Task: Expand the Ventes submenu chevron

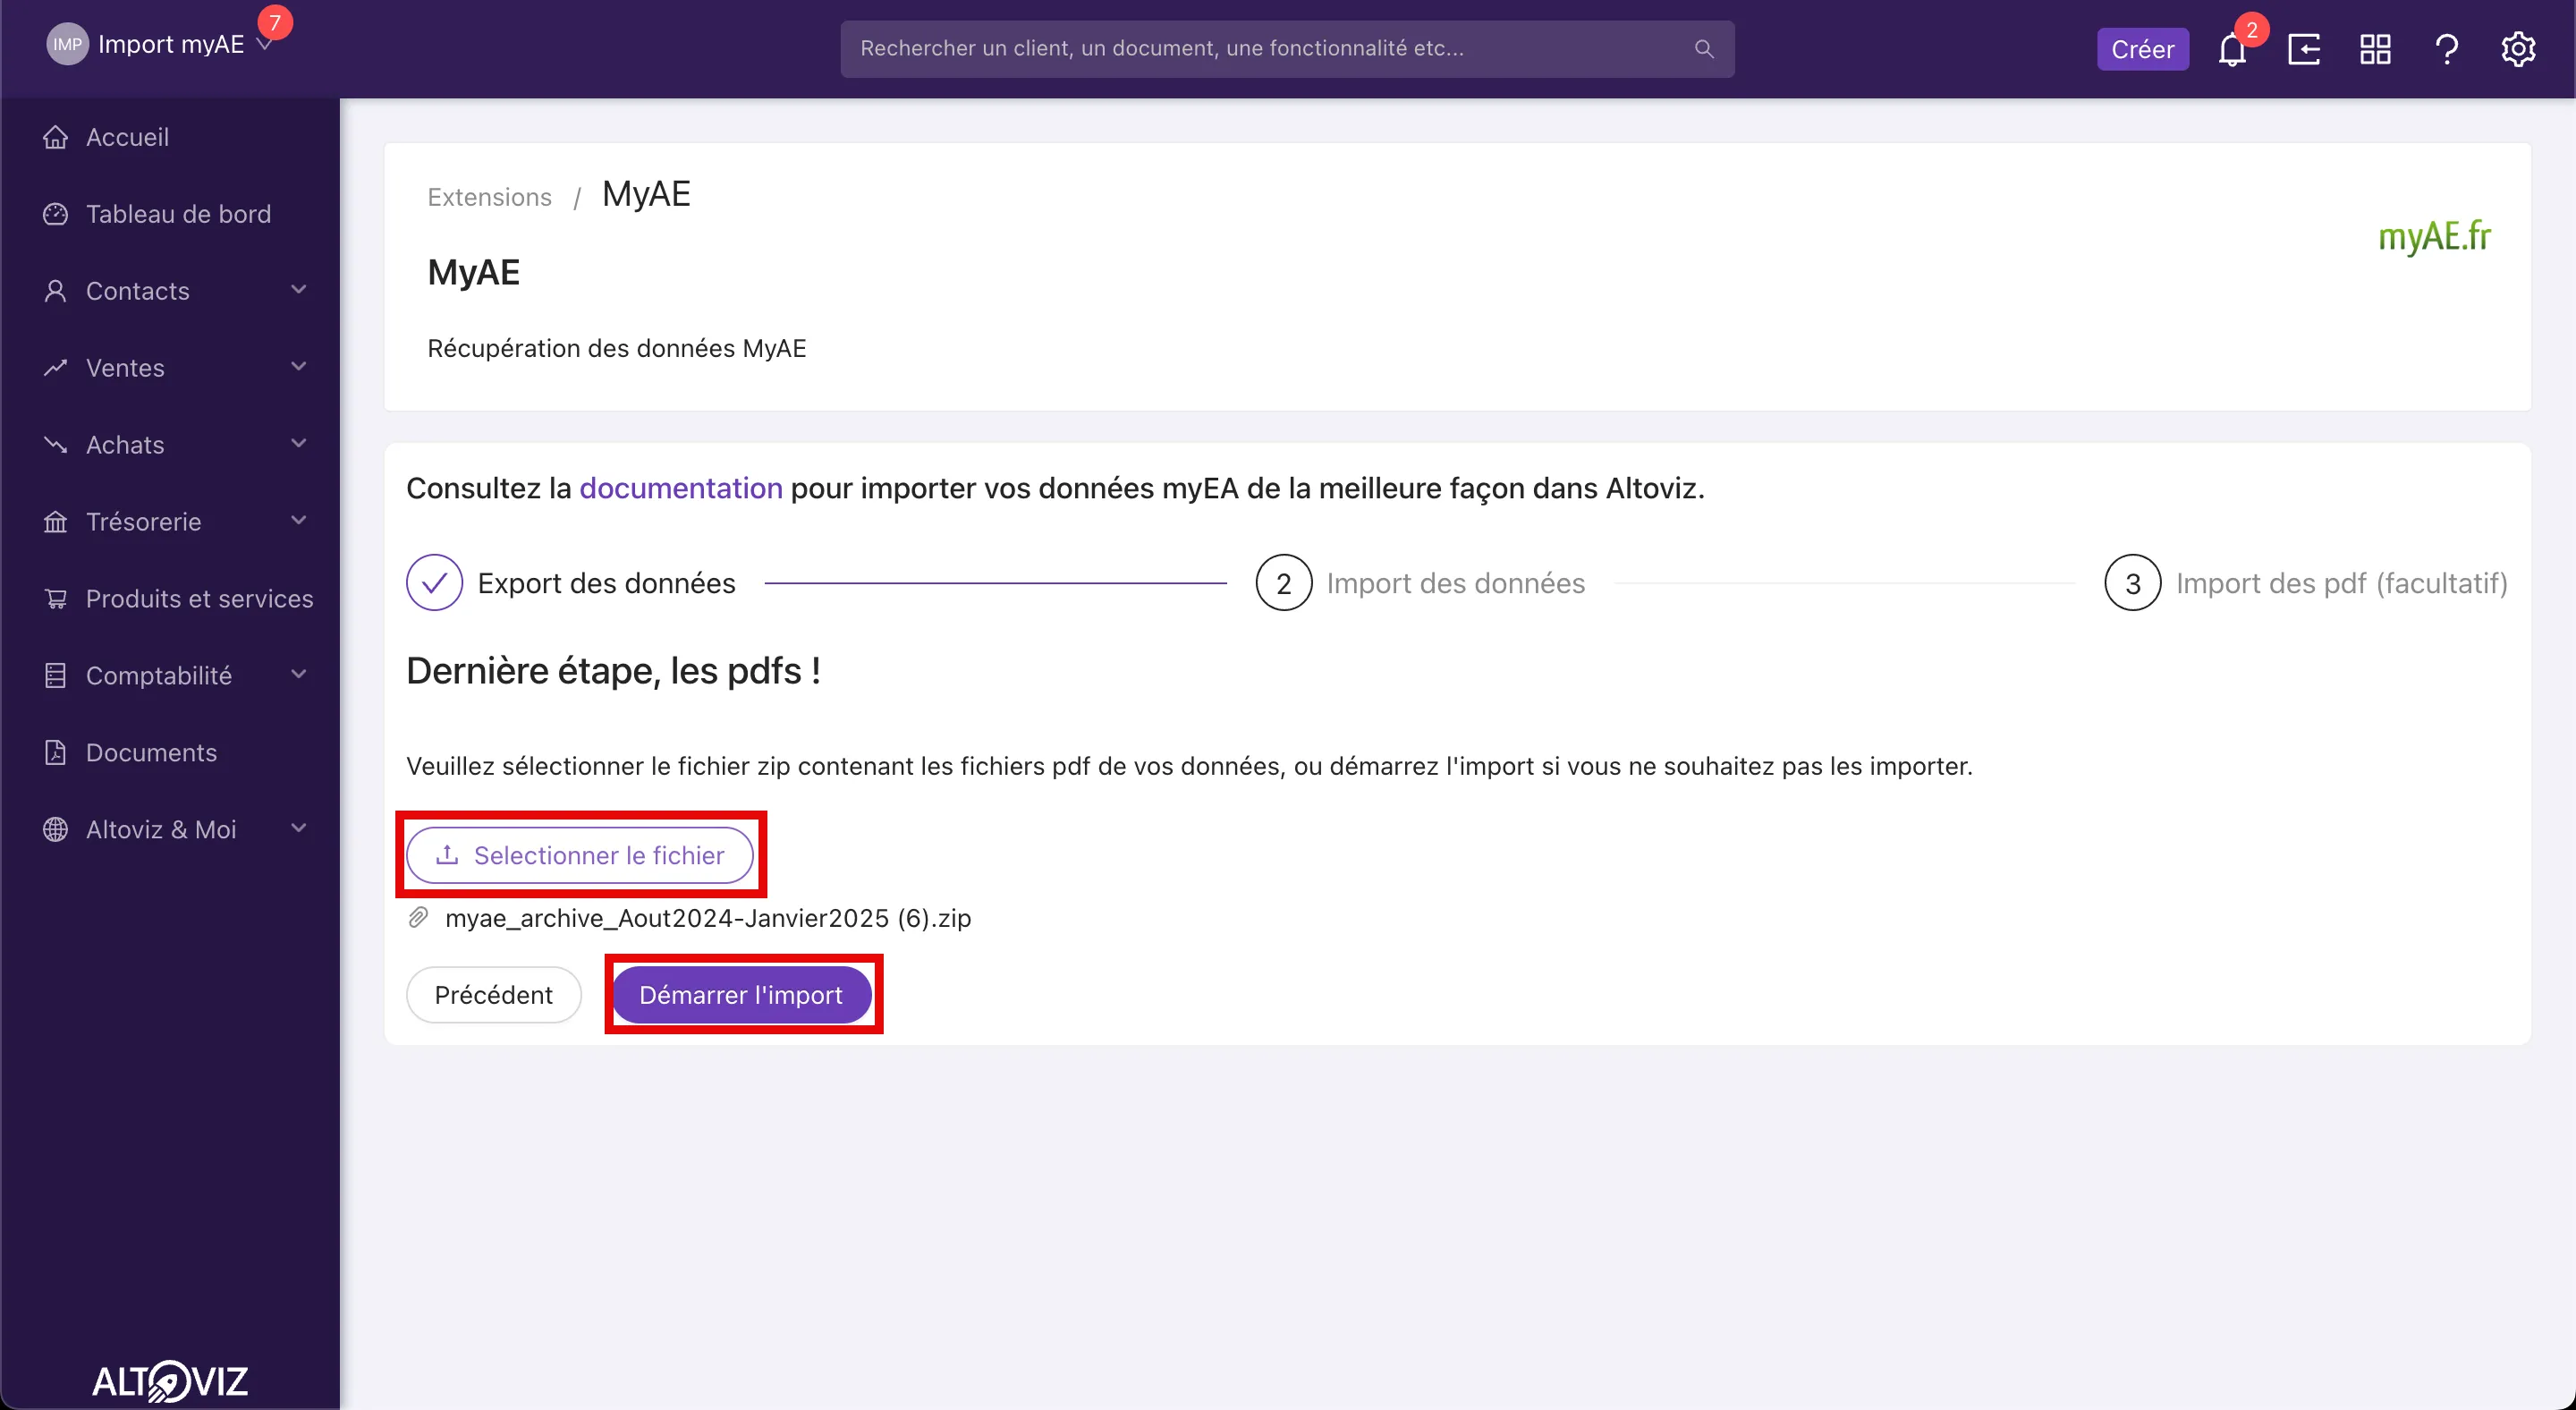Action: click(x=298, y=367)
